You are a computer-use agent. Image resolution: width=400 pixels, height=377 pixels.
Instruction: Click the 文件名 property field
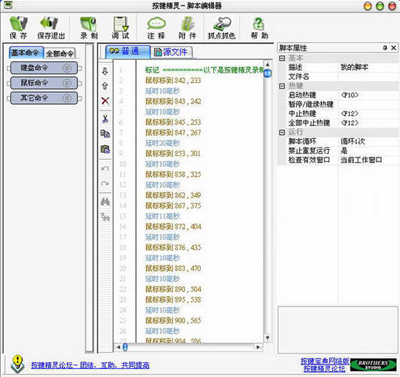(x=369, y=77)
